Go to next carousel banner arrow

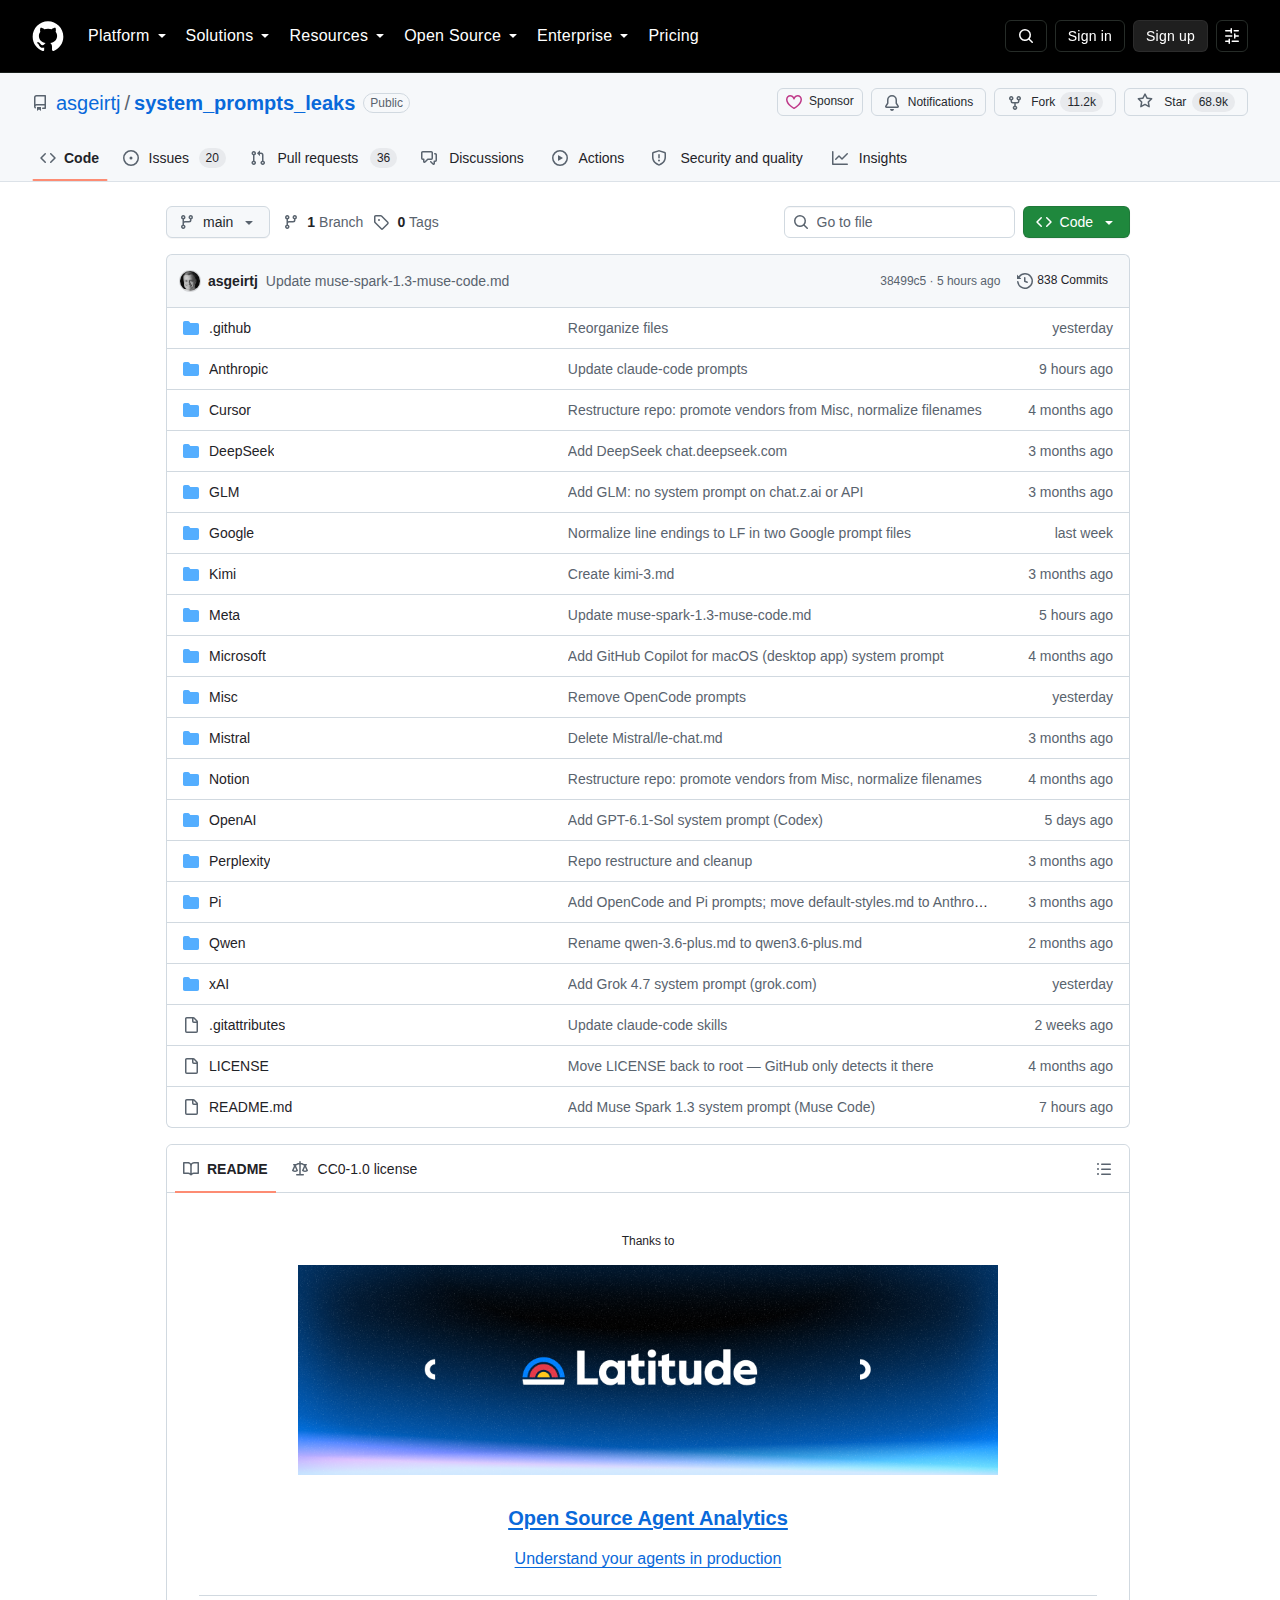(865, 1369)
